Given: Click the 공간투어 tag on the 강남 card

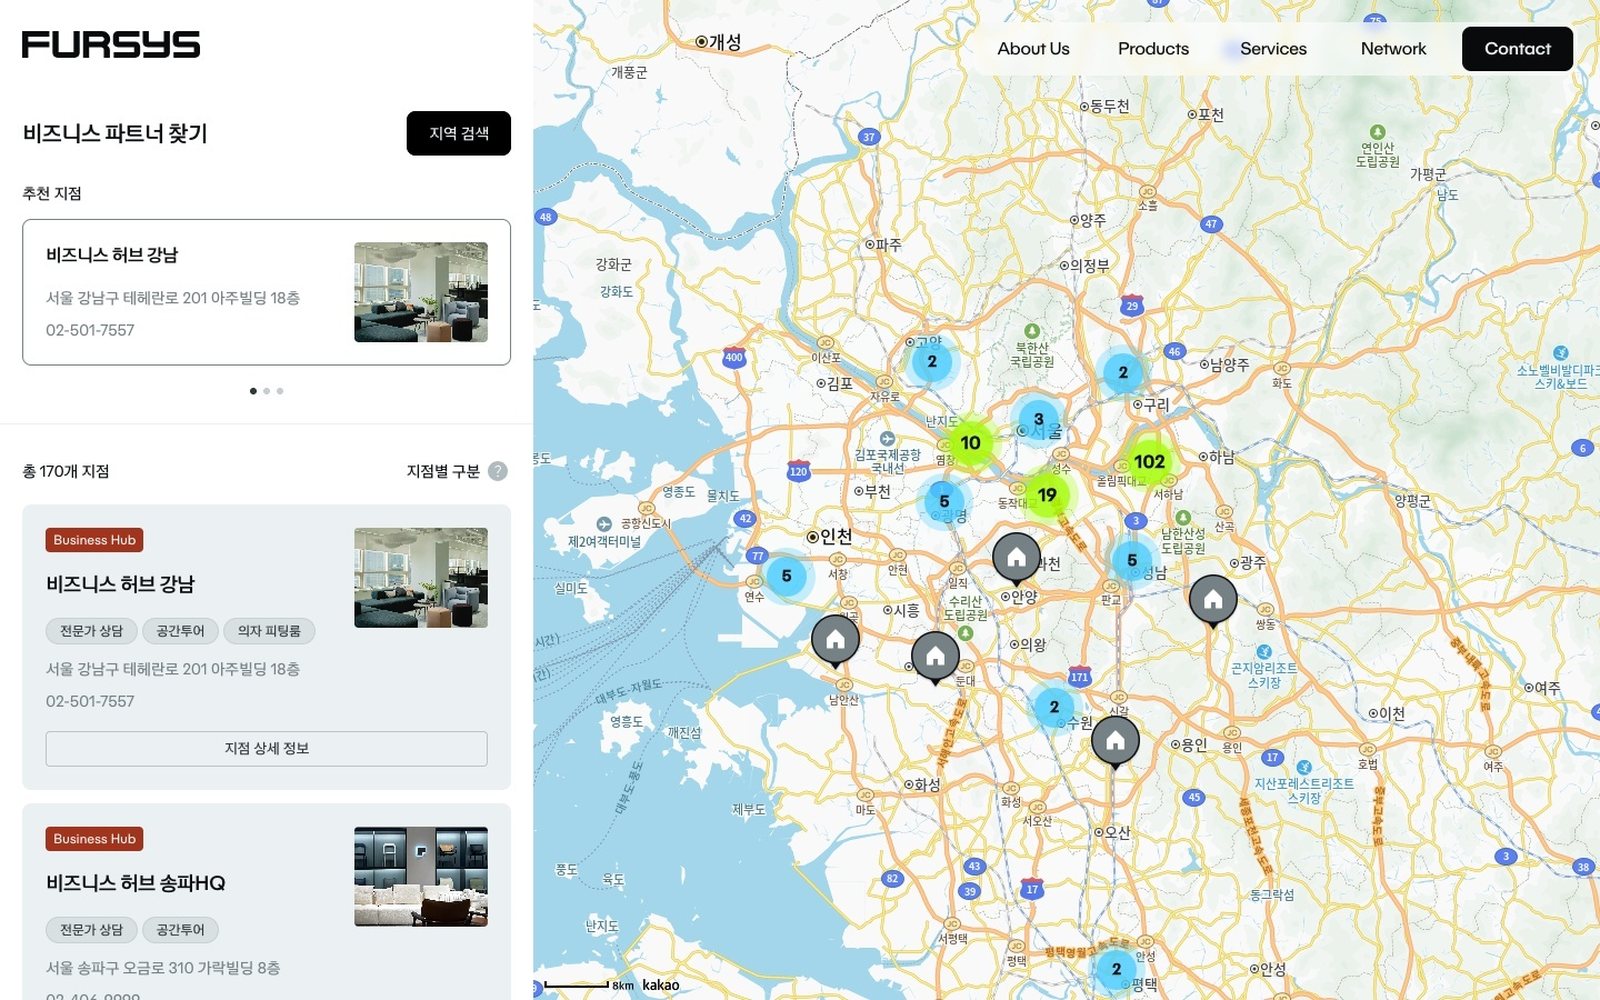Looking at the screenshot, I should [x=180, y=631].
